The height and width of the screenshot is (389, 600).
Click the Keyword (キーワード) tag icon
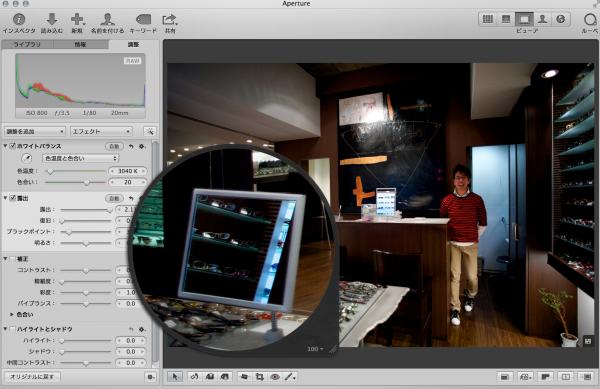[x=143, y=19]
